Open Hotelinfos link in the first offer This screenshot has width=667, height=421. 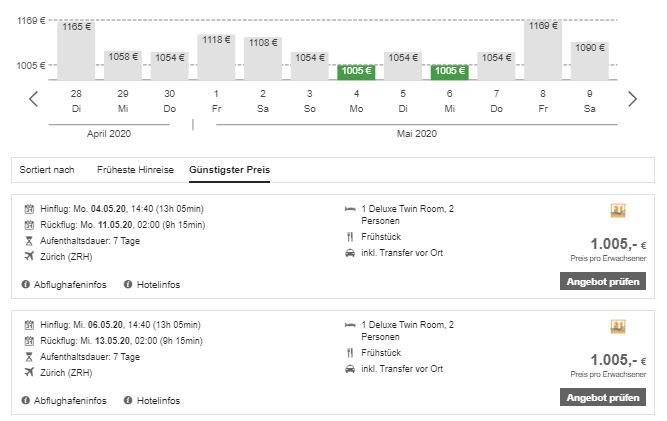(x=159, y=285)
